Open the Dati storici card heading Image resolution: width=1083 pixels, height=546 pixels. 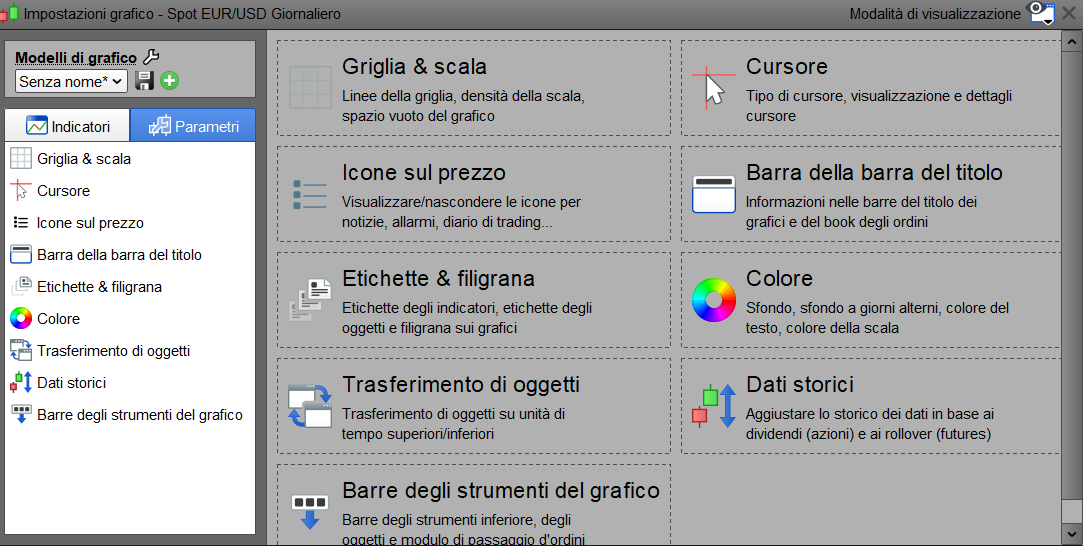click(x=800, y=384)
